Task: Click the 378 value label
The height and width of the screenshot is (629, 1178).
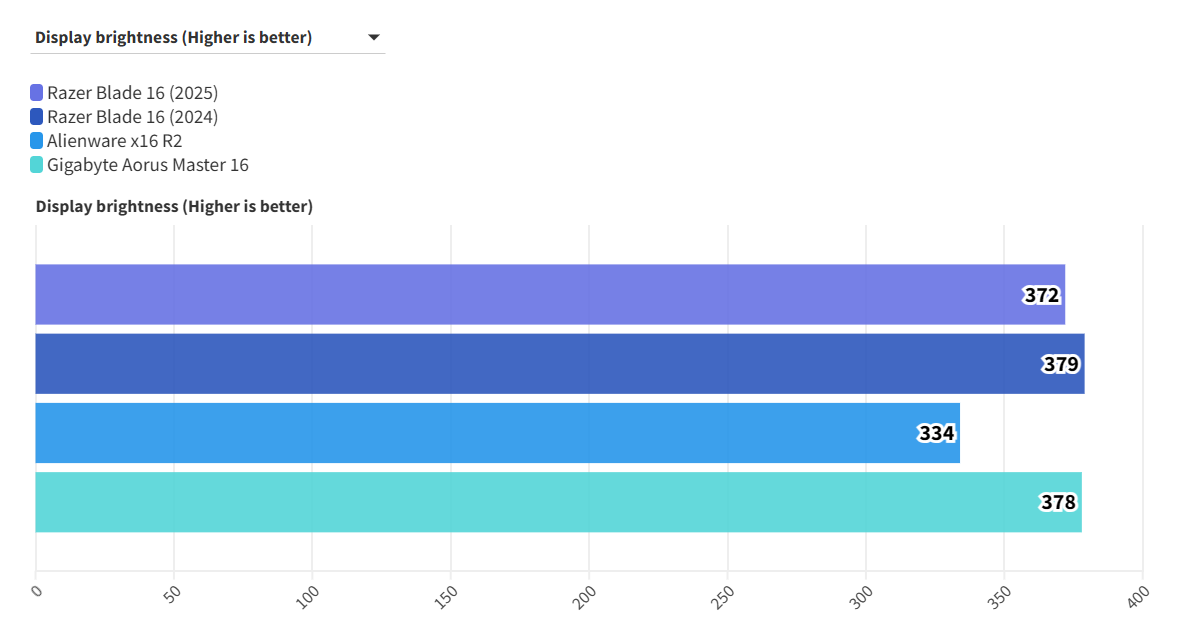Action: (1058, 502)
